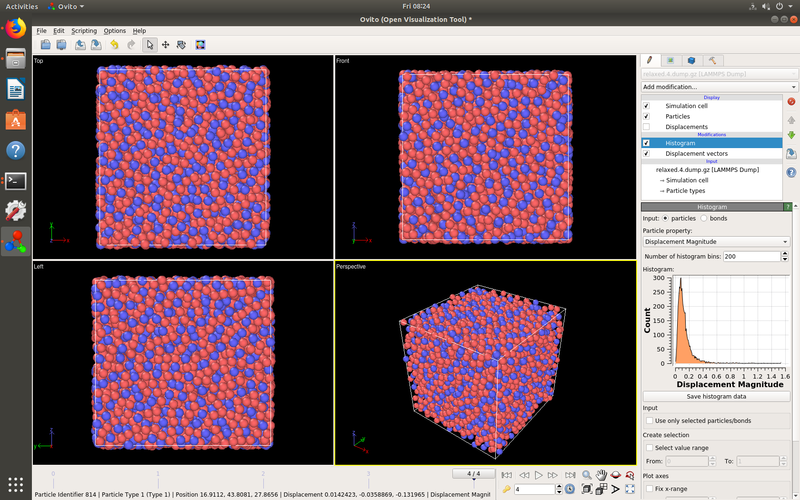The image size is (800, 500).
Task: Step to the next animation frame
Action: click(553, 475)
